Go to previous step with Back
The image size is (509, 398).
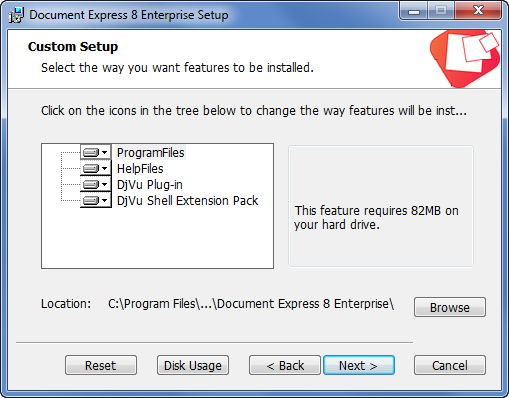tap(285, 365)
